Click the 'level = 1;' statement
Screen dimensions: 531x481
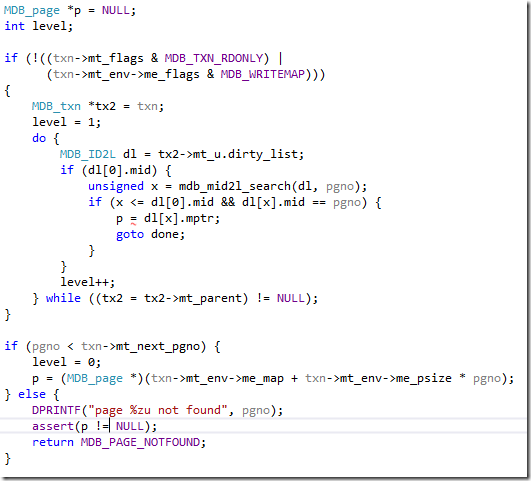coord(66,122)
